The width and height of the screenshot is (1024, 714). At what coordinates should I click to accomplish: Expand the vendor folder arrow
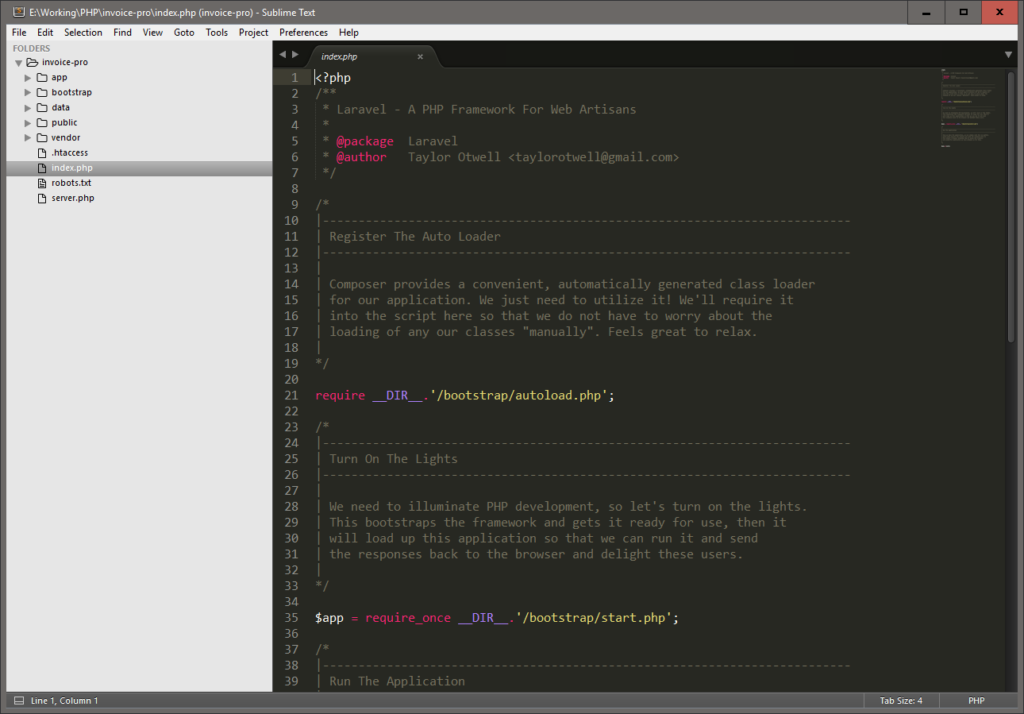(x=28, y=138)
